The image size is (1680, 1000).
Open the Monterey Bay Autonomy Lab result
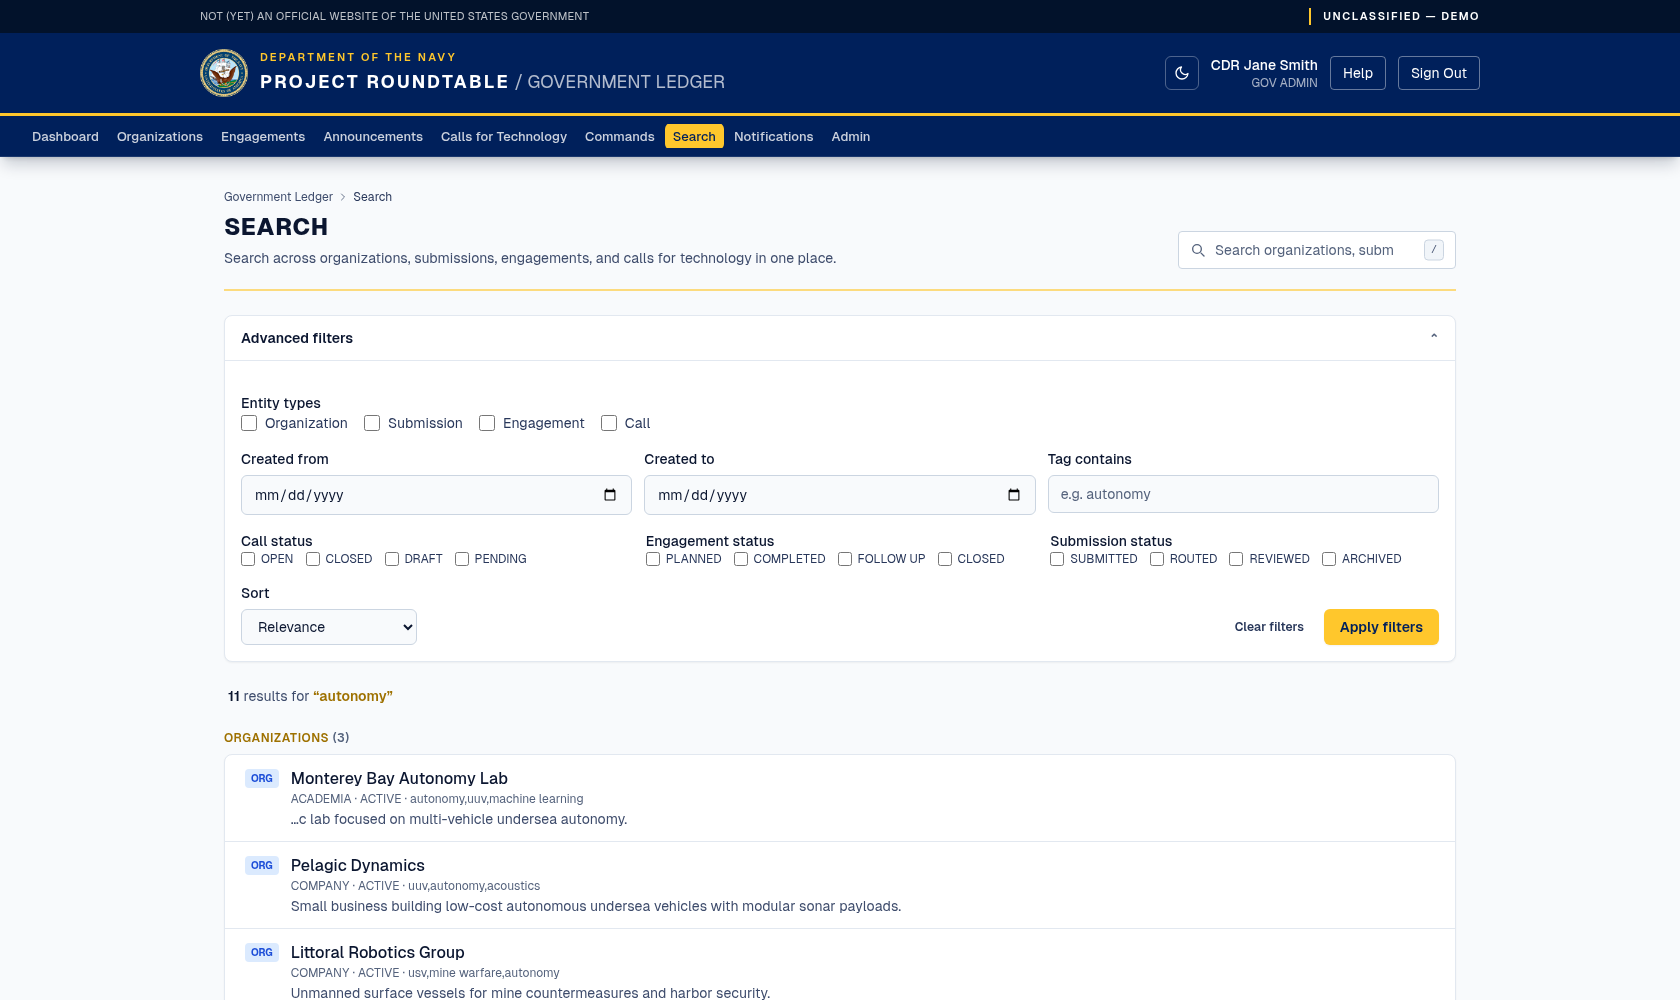840,798
